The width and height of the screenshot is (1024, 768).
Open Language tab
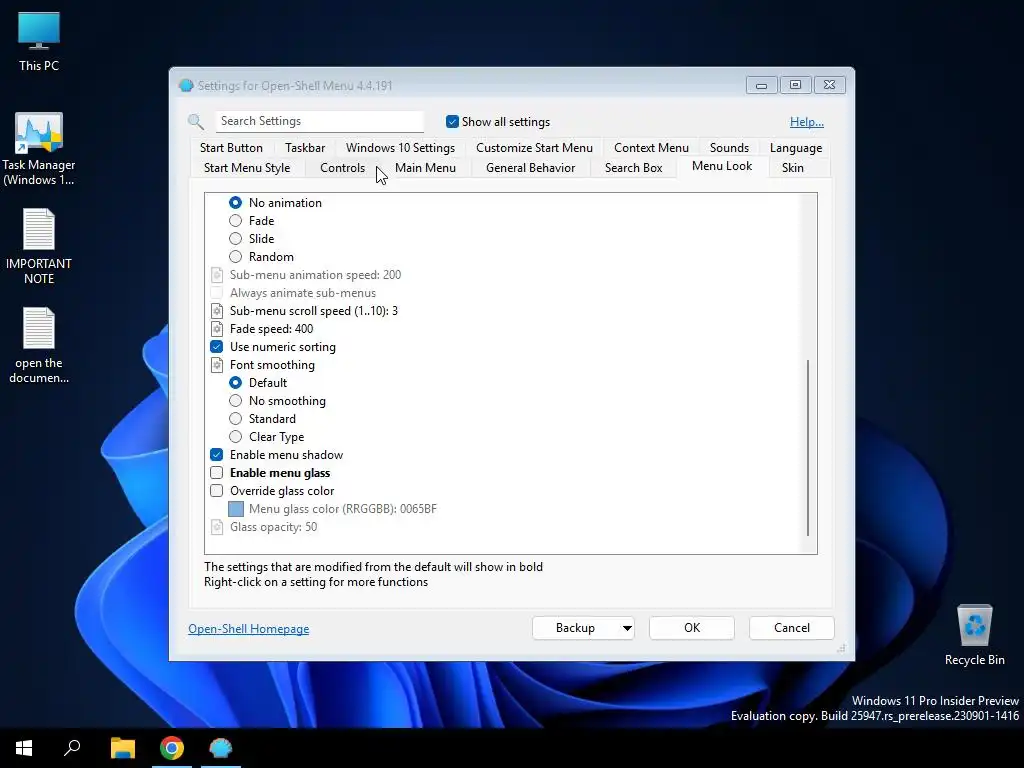pyautogui.click(x=795, y=148)
